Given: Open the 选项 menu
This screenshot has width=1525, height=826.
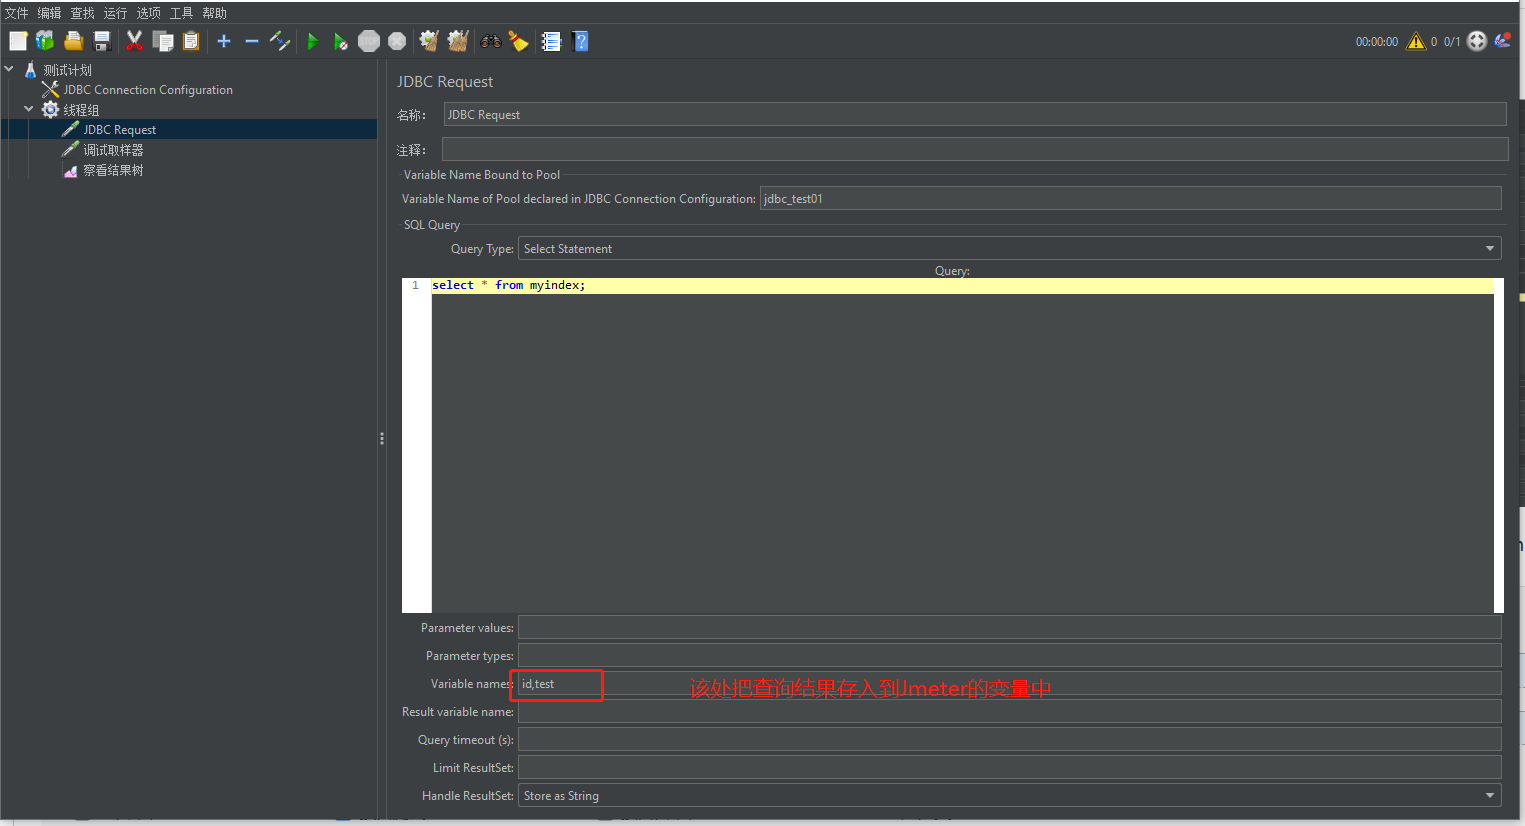Looking at the screenshot, I should [x=149, y=13].
